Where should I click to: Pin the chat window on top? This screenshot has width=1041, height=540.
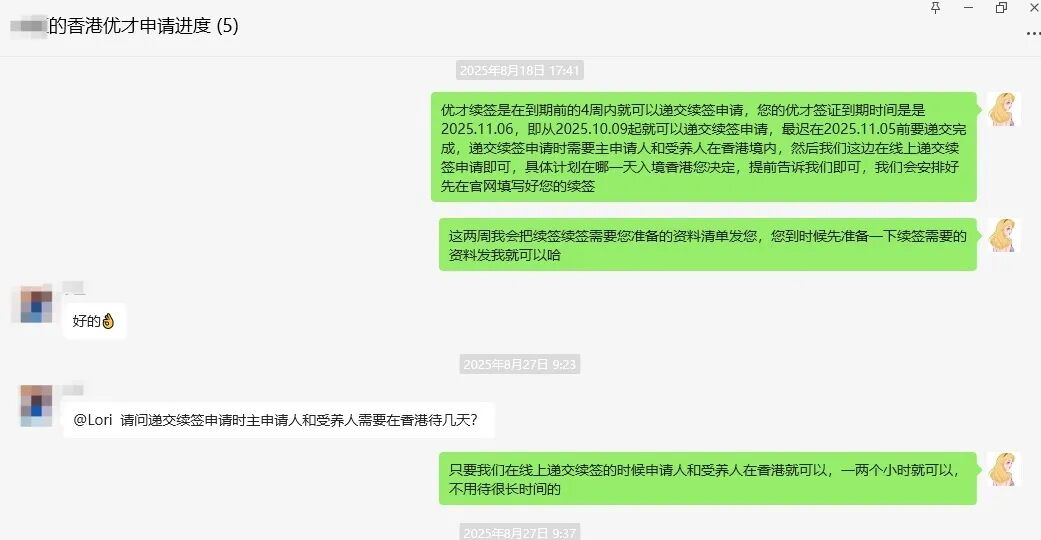[935, 7]
